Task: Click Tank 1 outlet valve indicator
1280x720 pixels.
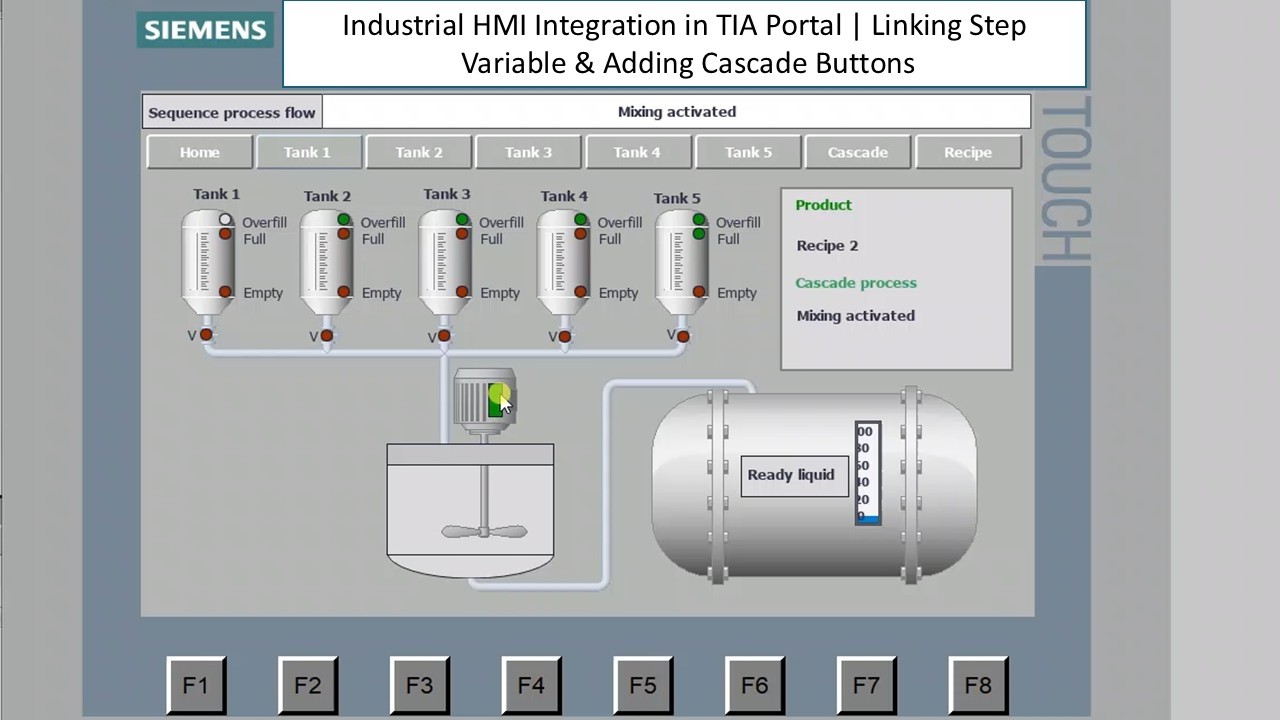Action: (x=207, y=335)
